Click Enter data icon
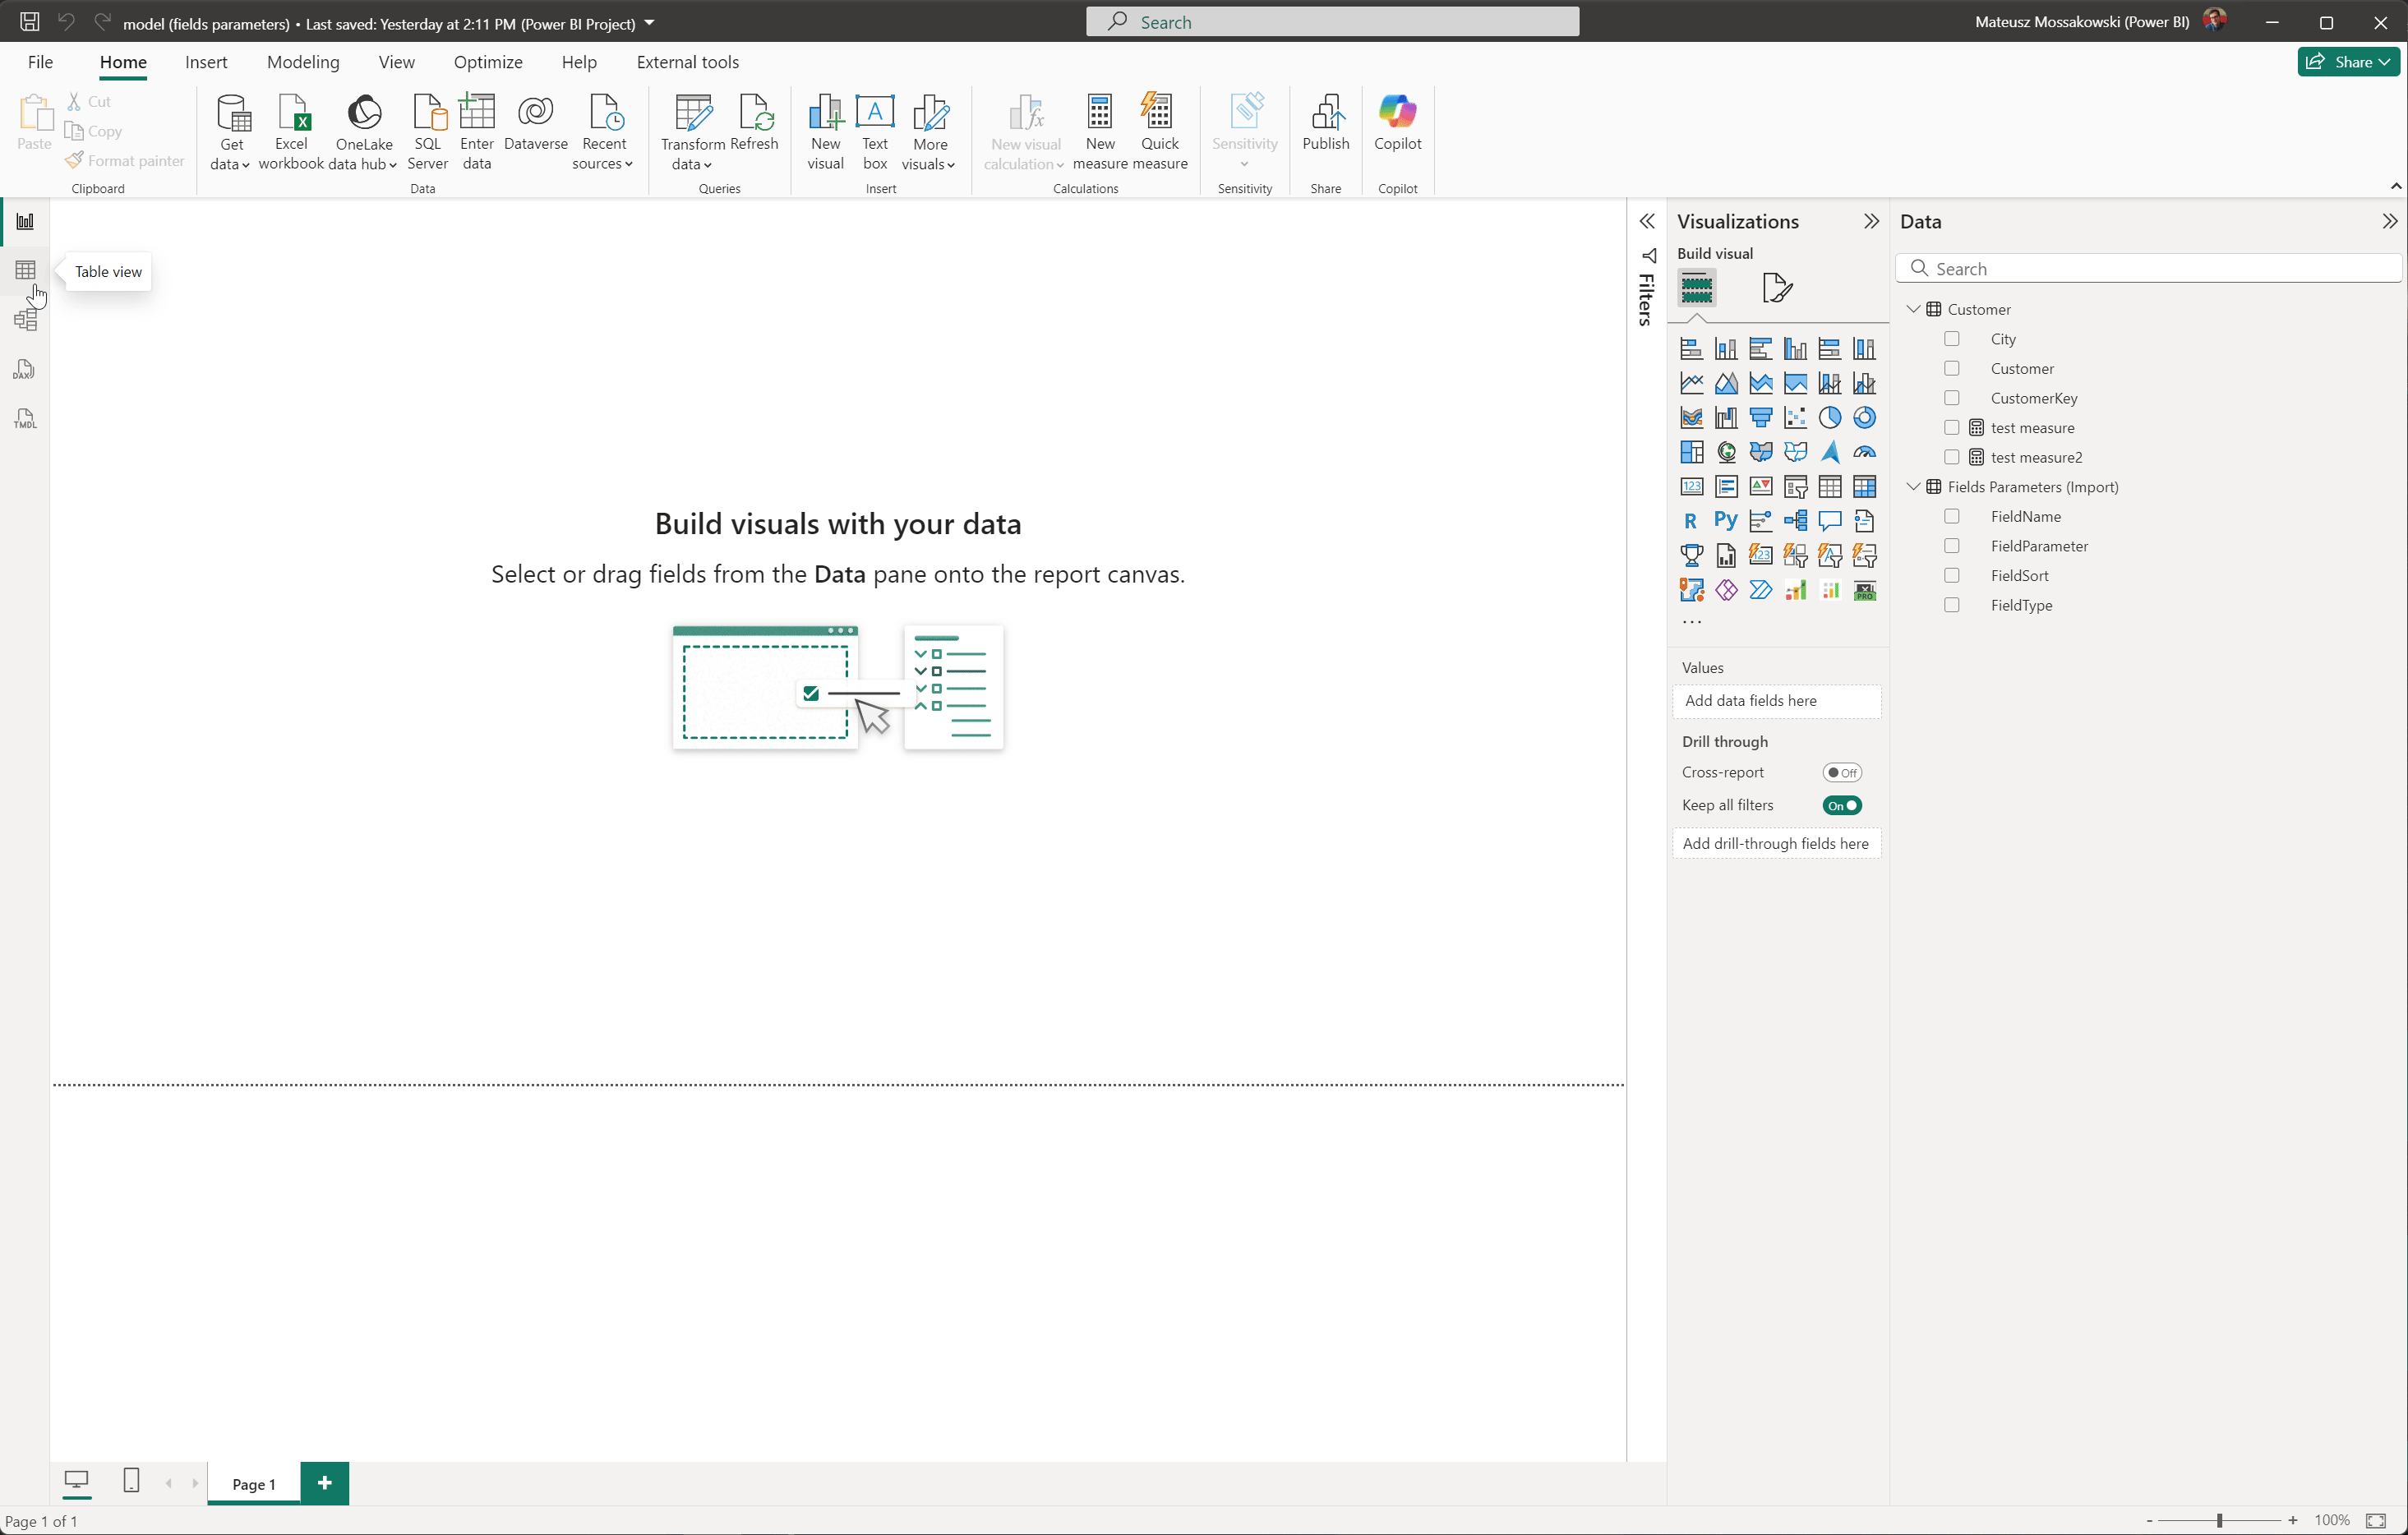Viewport: 2408px width, 1535px height. click(x=477, y=132)
